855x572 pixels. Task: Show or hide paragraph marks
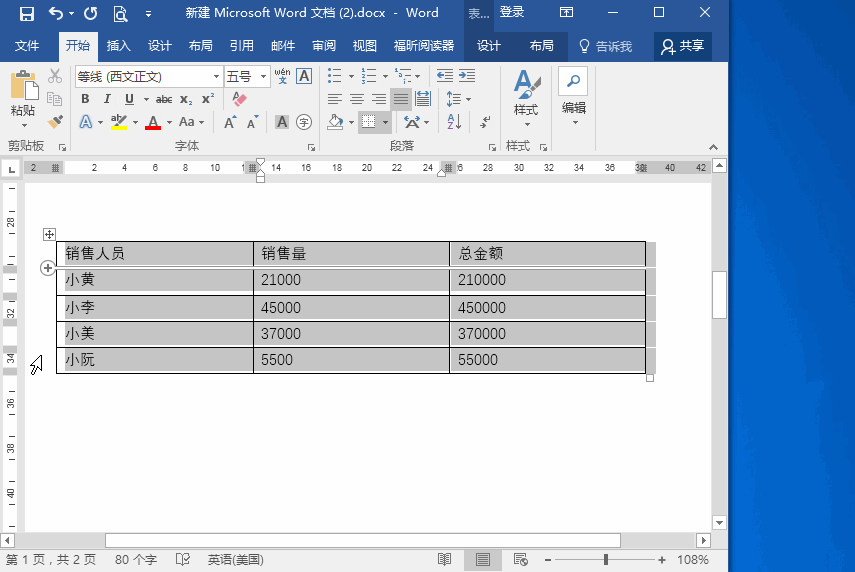[x=485, y=122]
